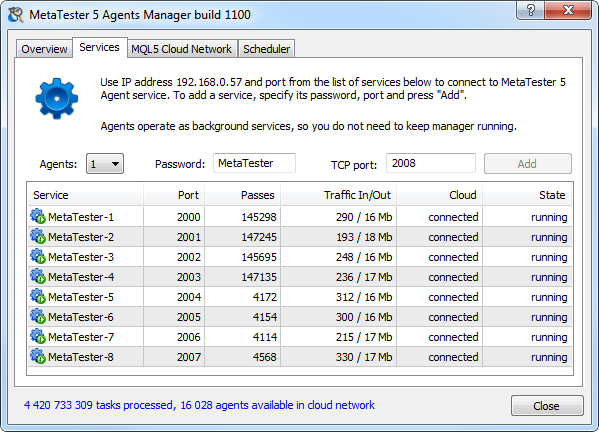Focus the TCP port input field
The height and width of the screenshot is (432, 599).
click(x=431, y=163)
